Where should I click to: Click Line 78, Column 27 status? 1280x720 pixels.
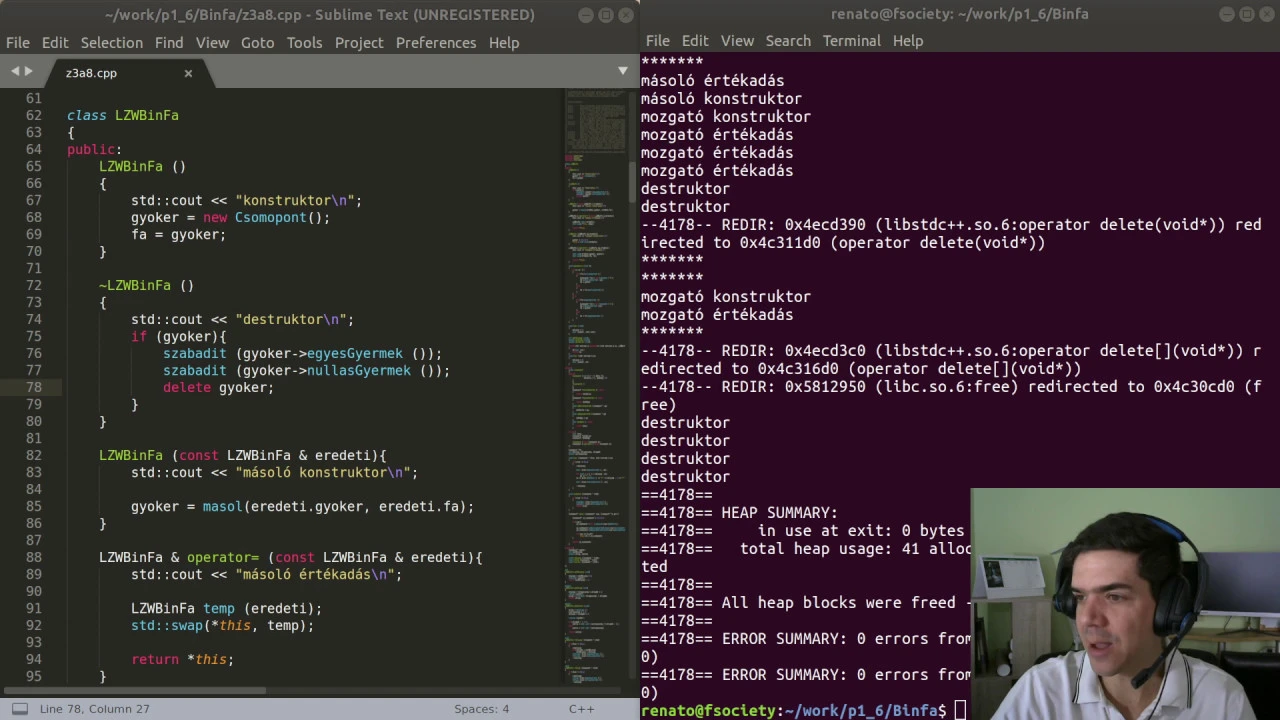click(x=95, y=709)
